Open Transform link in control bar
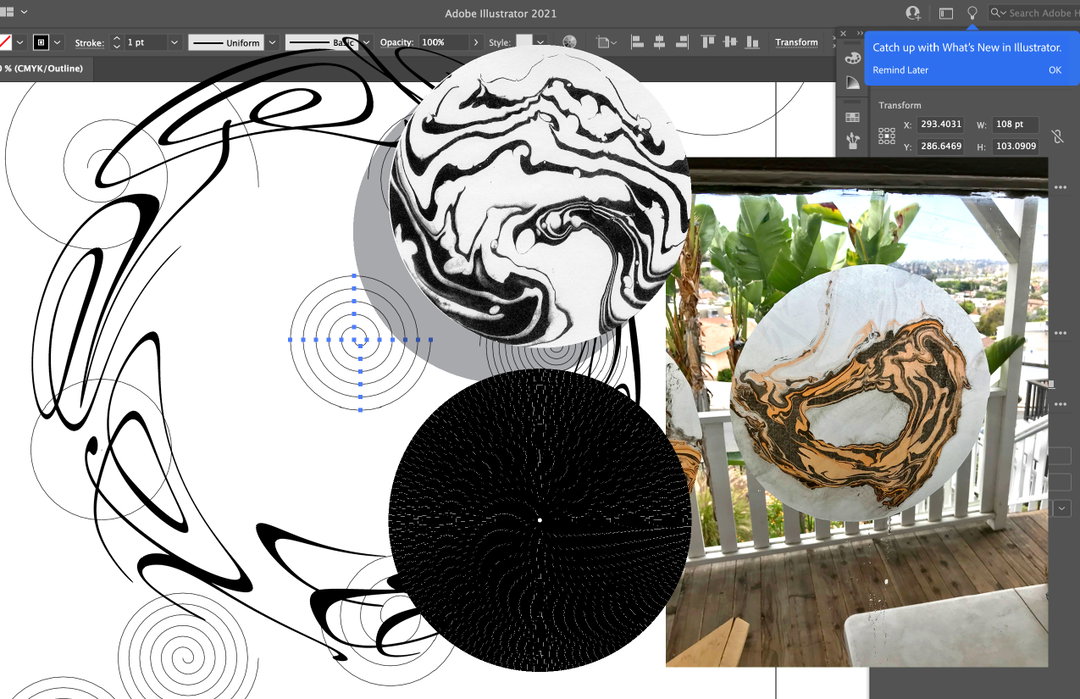Screen dimensions: 1080x699 (x=796, y=42)
